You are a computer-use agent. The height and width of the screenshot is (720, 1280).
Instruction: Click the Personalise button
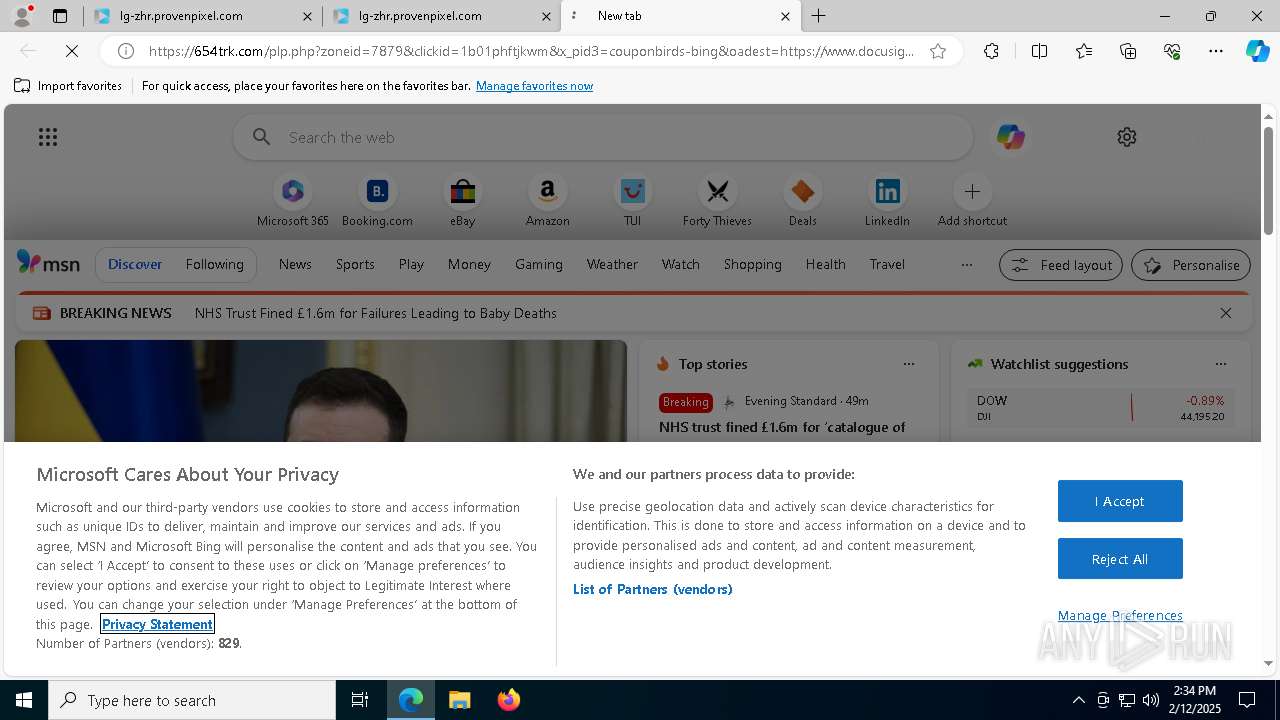(x=1191, y=265)
